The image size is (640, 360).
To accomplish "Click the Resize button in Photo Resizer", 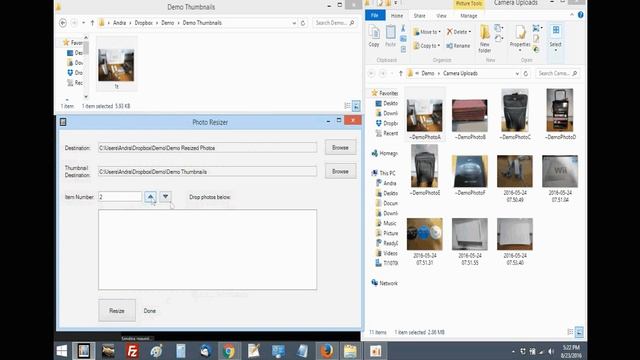I will coord(117,311).
